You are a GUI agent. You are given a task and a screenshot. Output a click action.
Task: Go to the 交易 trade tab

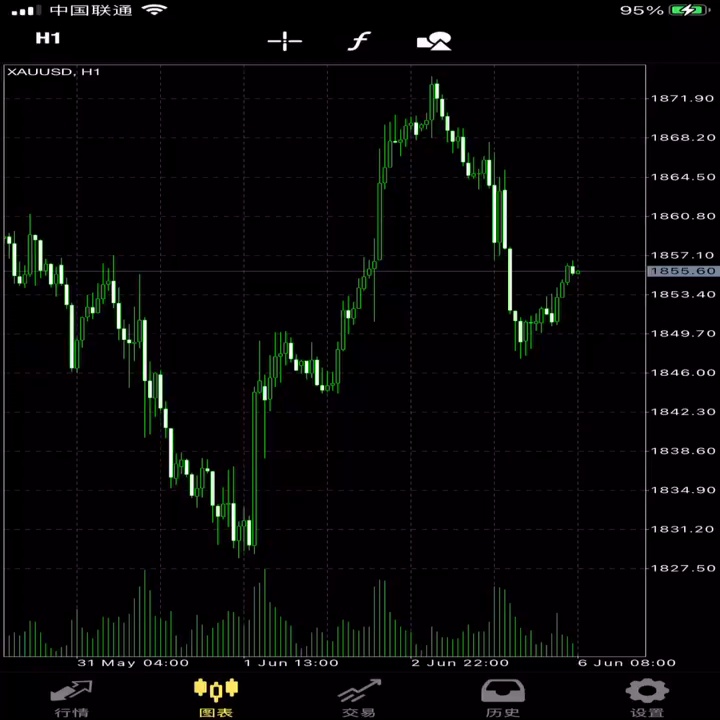click(x=359, y=698)
